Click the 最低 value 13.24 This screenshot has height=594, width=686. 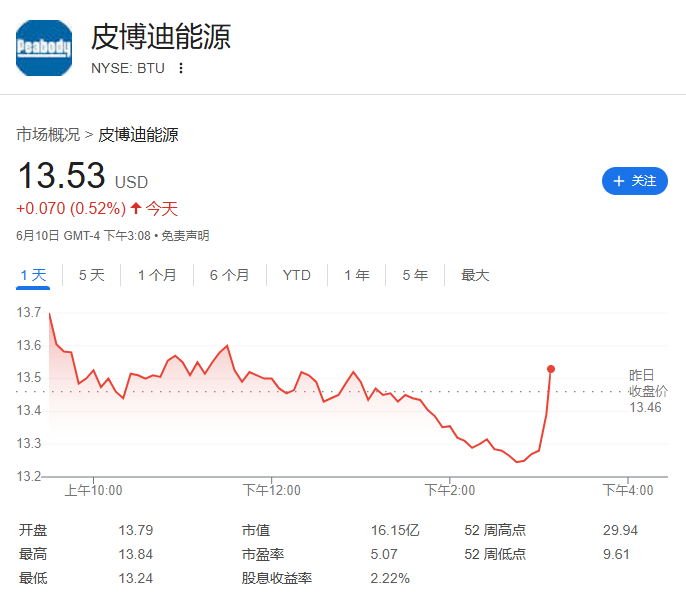(x=136, y=578)
